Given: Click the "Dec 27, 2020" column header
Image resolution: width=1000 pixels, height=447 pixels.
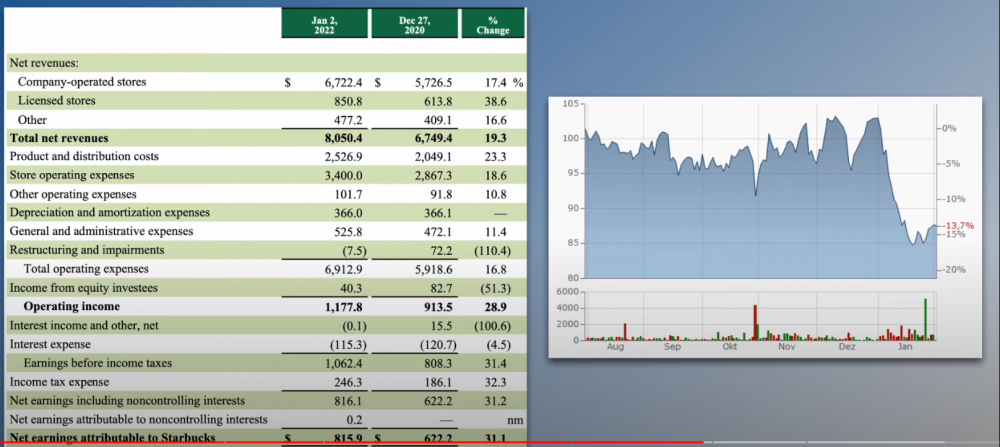Looking at the screenshot, I should click(415, 23).
